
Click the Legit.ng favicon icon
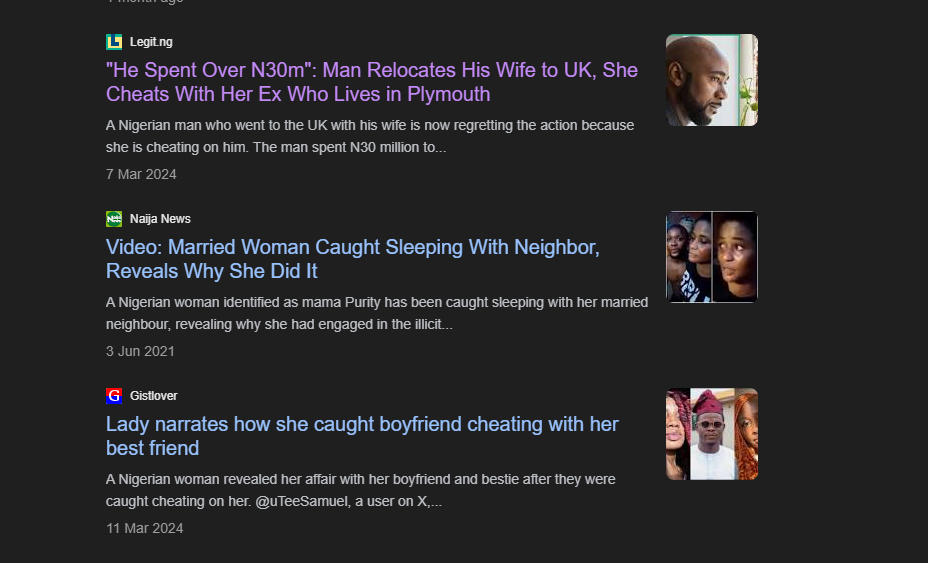click(x=114, y=42)
